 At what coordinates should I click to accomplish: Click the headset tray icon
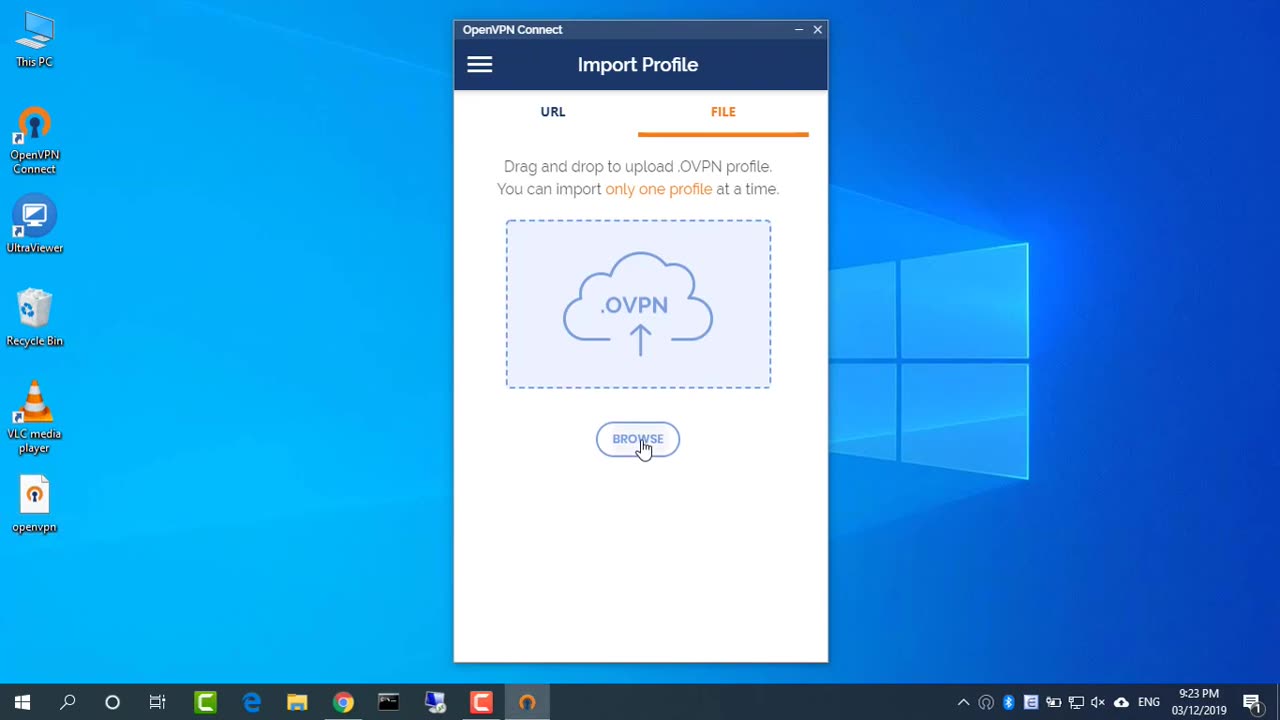(986, 702)
